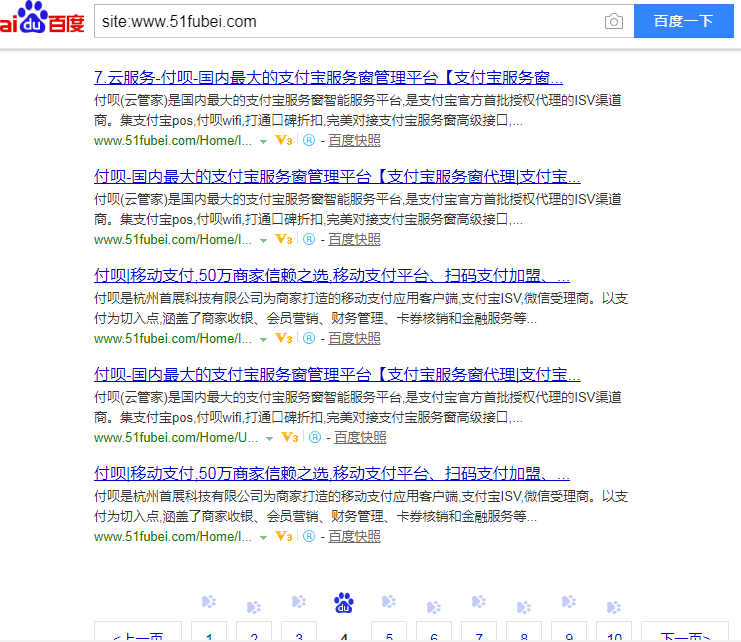
Task: Click V3 badge beside the Home/U... URL
Action: 290,437
